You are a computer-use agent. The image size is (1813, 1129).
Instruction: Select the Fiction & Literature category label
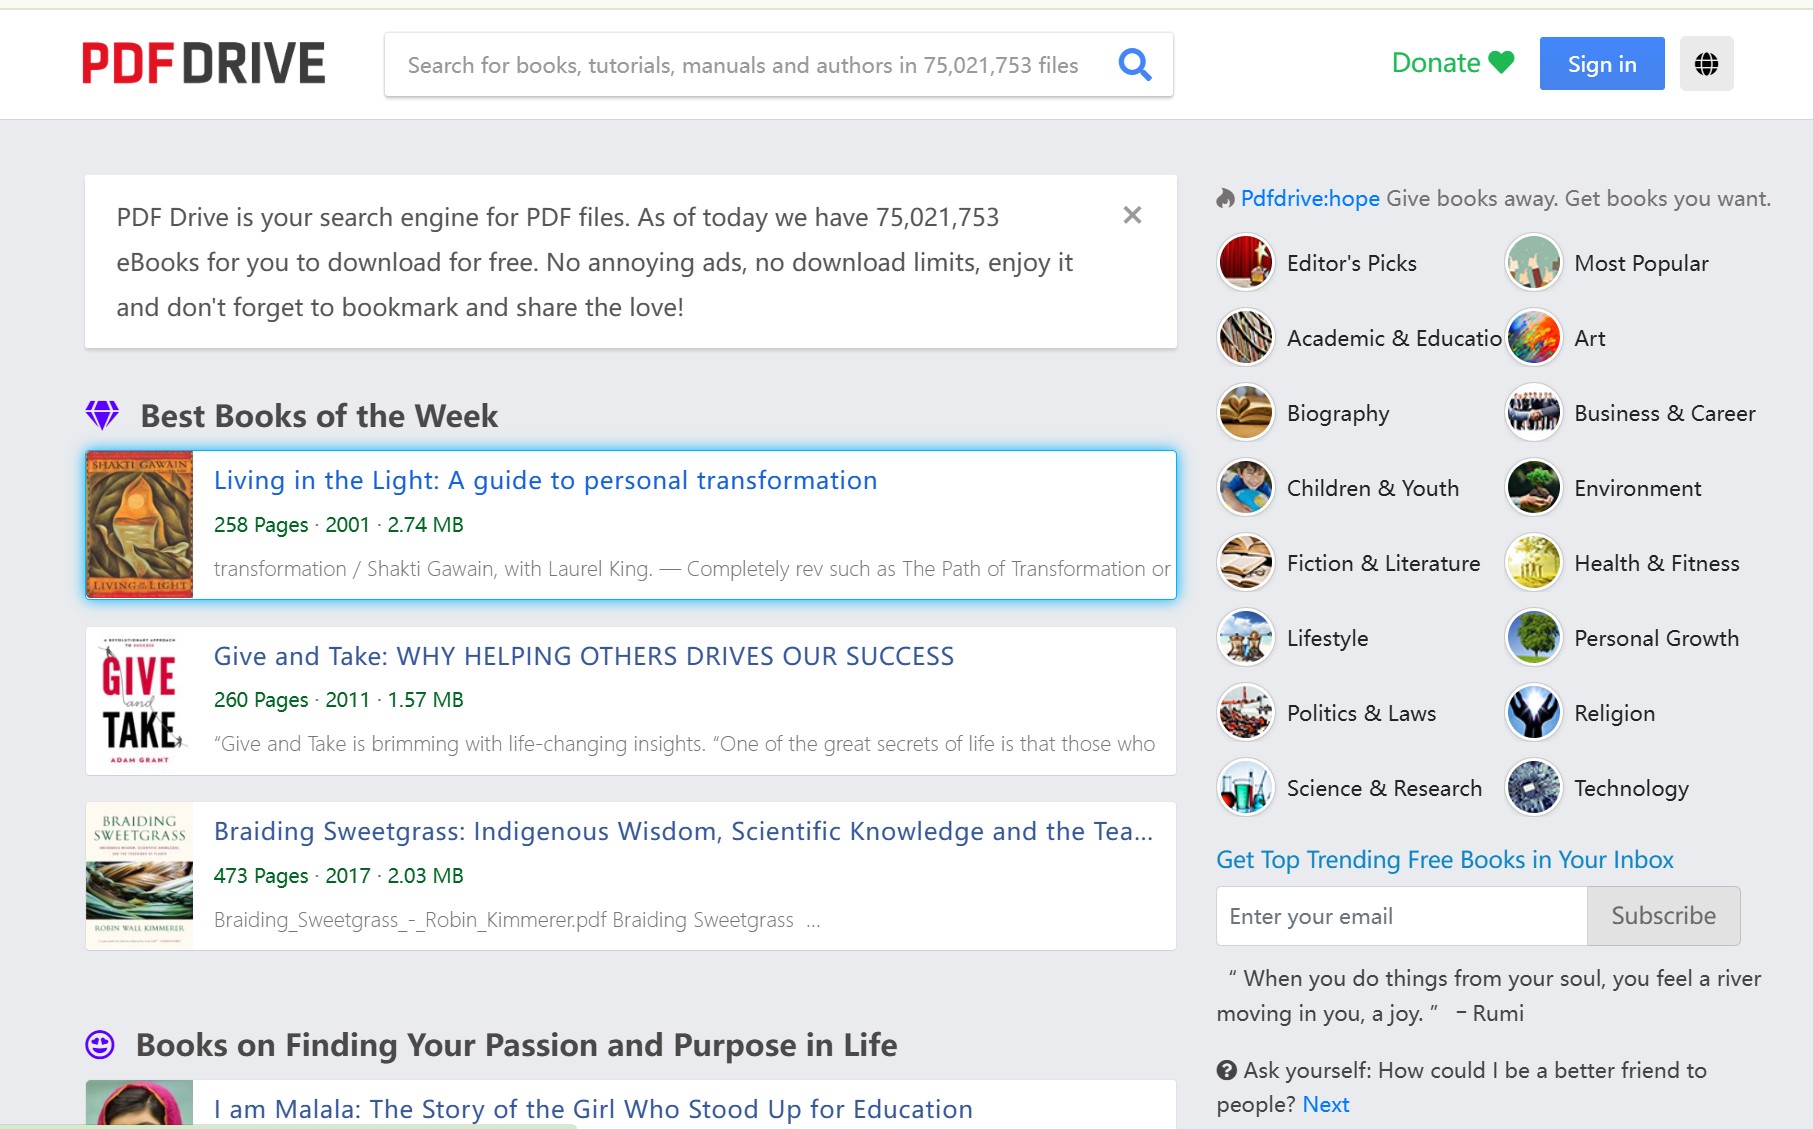(1383, 563)
